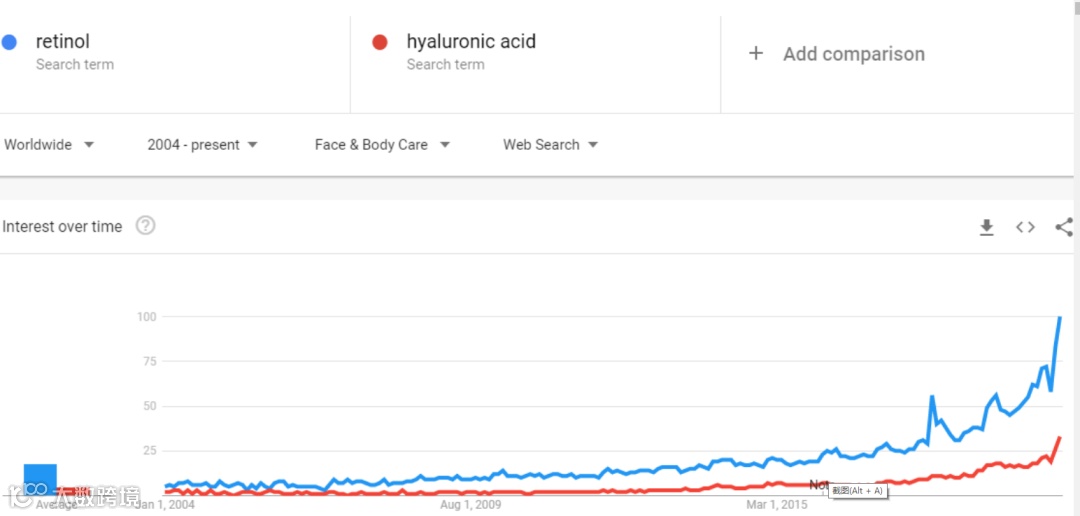The height and width of the screenshot is (516, 1080).
Task: Click the share icon
Action: click(1064, 227)
